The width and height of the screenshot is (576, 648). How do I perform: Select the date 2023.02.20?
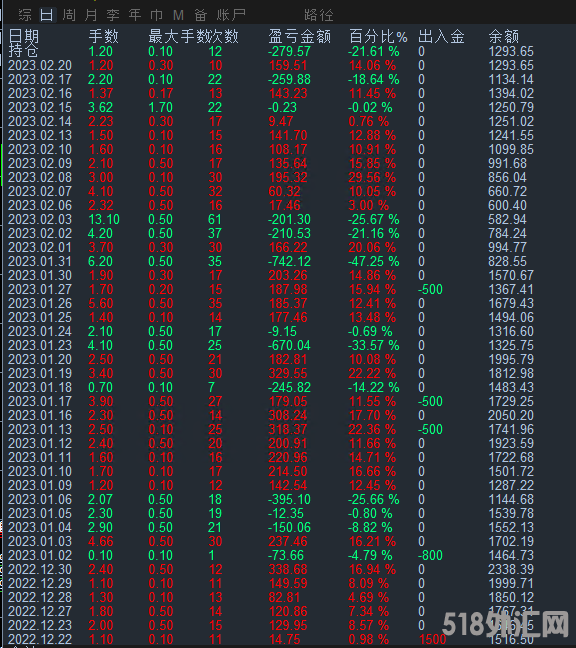pyautogui.click(x=40, y=65)
